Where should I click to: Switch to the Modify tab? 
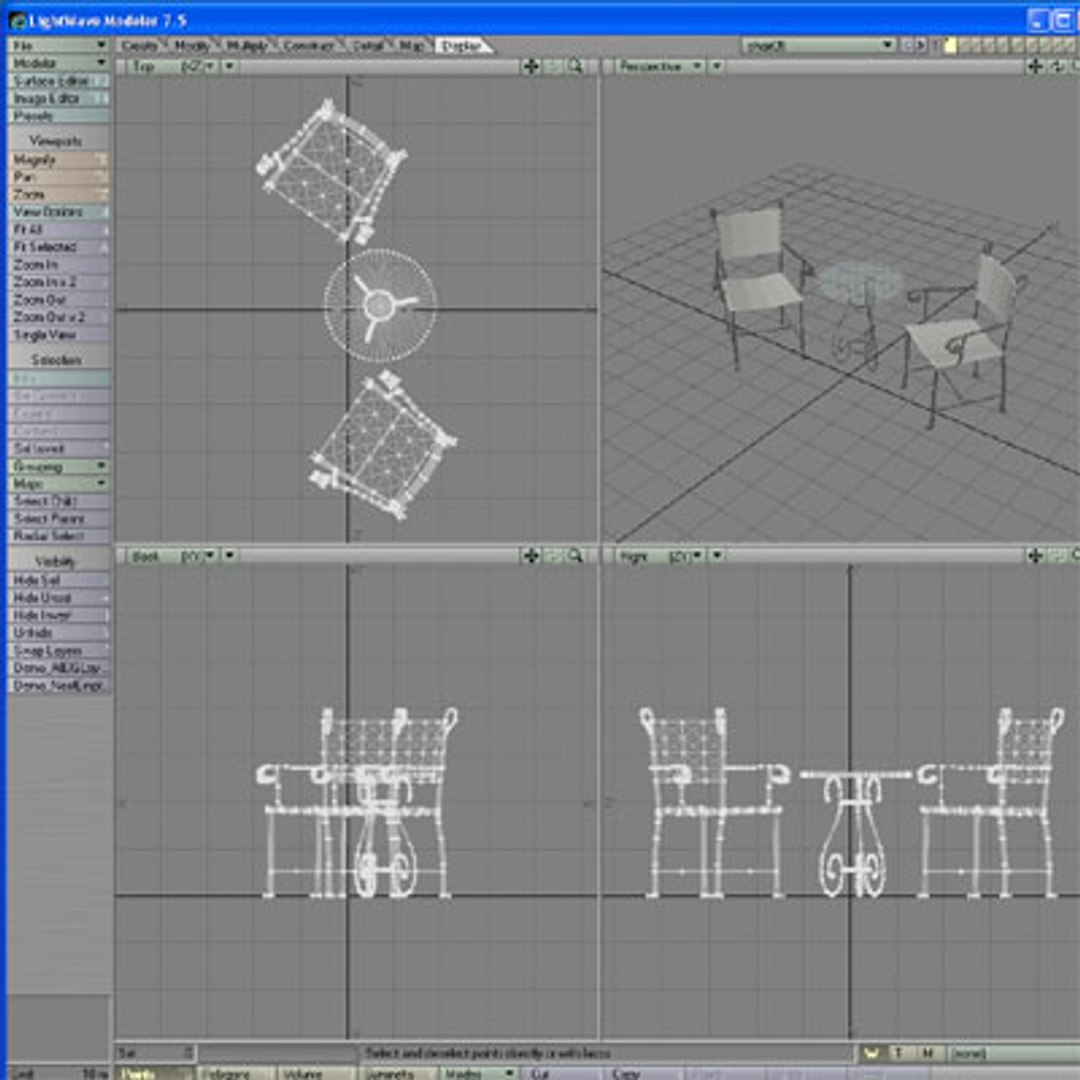click(x=192, y=45)
